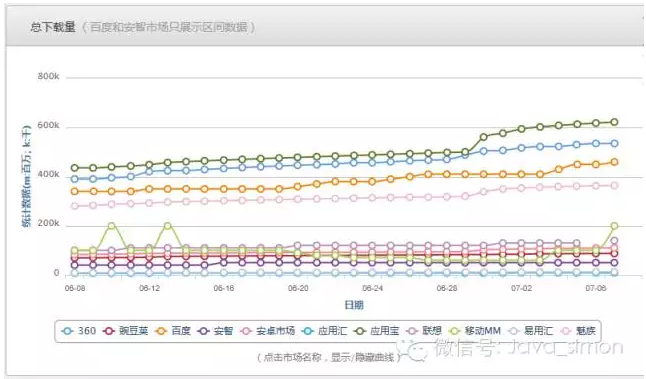Image resolution: width=646 pixels, height=379 pixels.
Task: Click the 魅族 legend marker icon
Action: pos(567,331)
